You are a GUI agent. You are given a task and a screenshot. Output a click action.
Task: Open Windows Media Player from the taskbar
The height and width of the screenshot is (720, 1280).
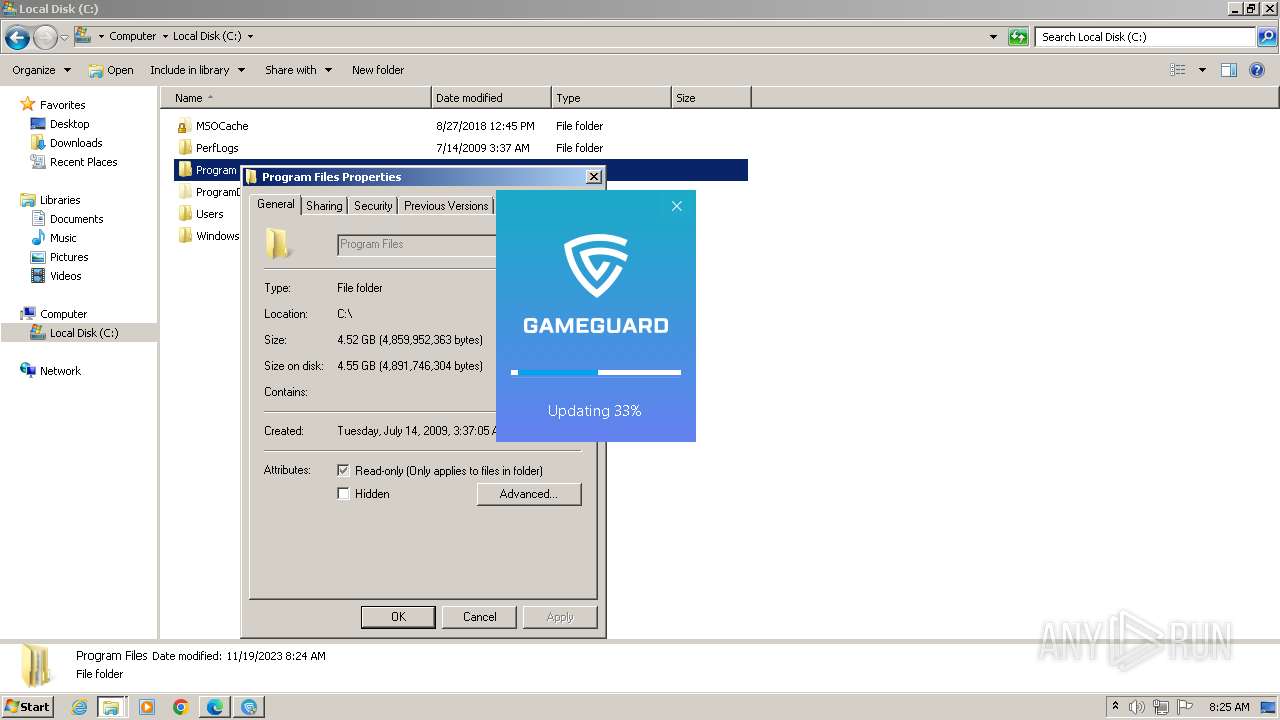point(147,707)
